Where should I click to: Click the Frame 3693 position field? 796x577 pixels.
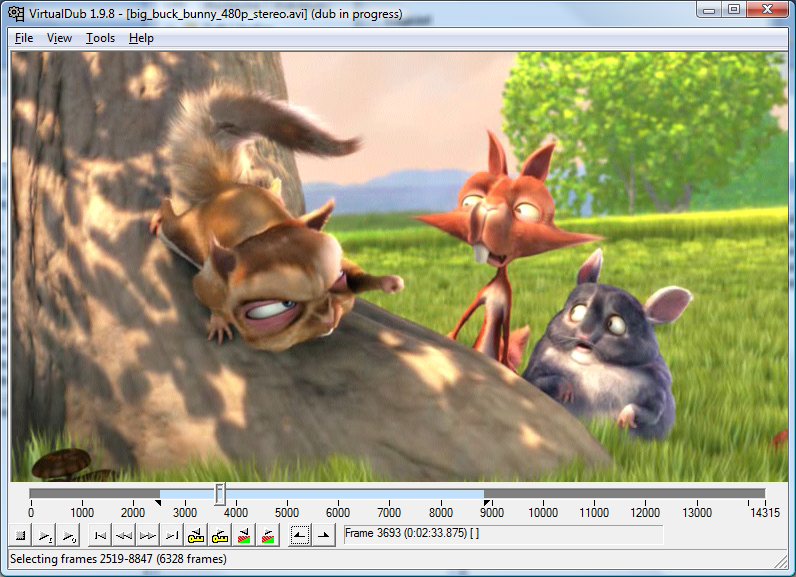coord(503,534)
